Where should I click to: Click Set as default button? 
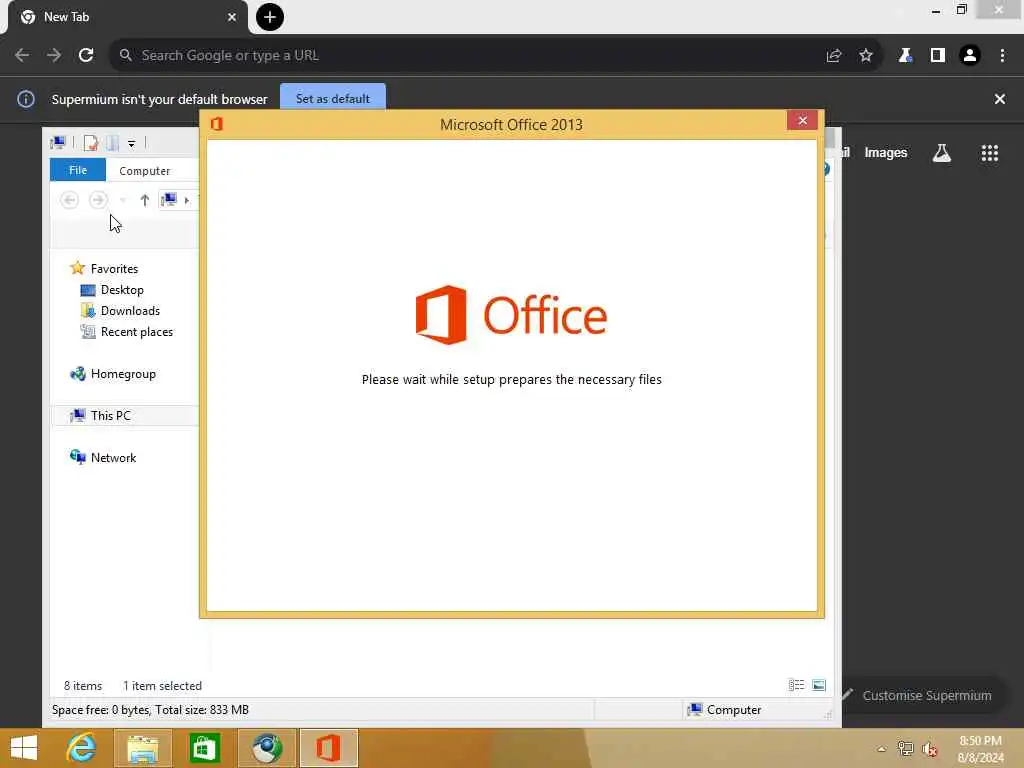pyautogui.click(x=333, y=99)
